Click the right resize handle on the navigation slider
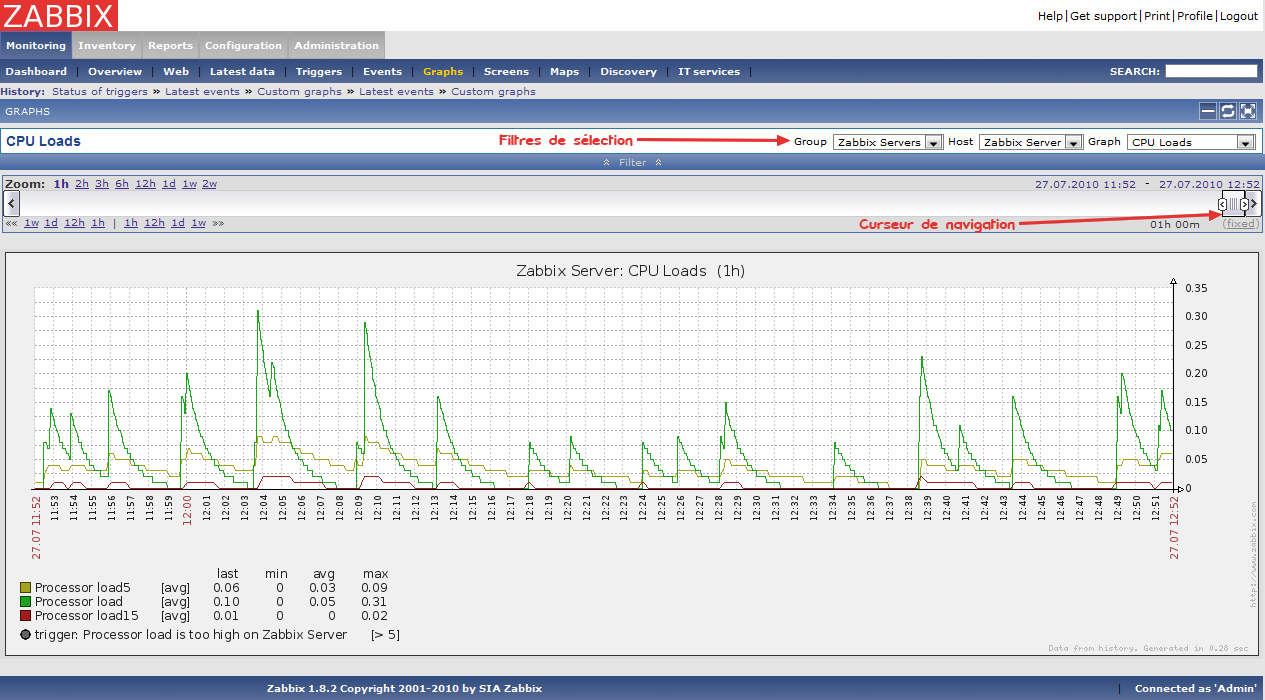 click(x=1244, y=205)
